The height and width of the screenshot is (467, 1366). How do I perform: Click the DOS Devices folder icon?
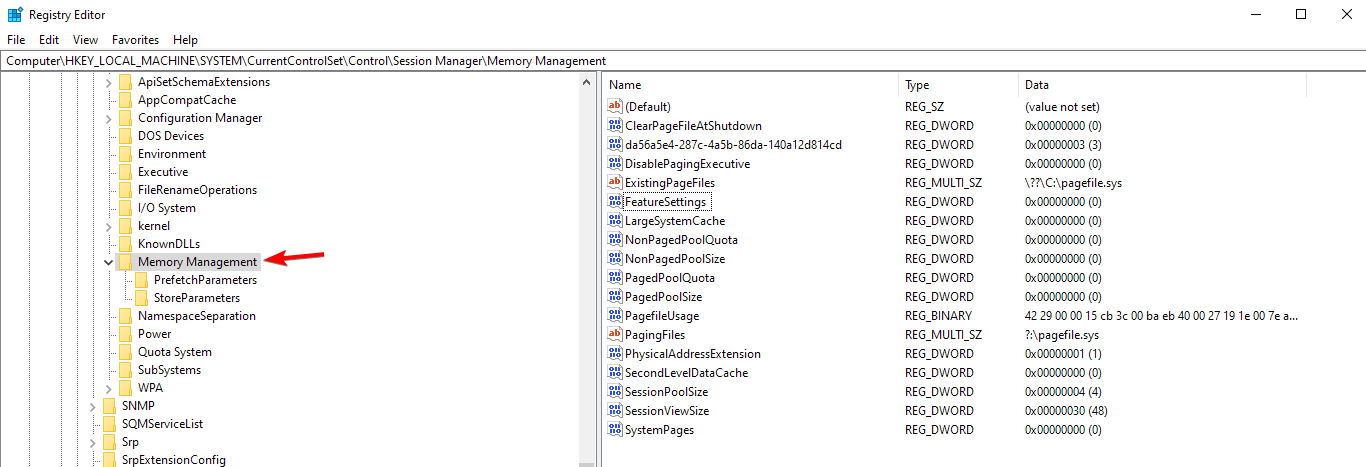coord(125,136)
